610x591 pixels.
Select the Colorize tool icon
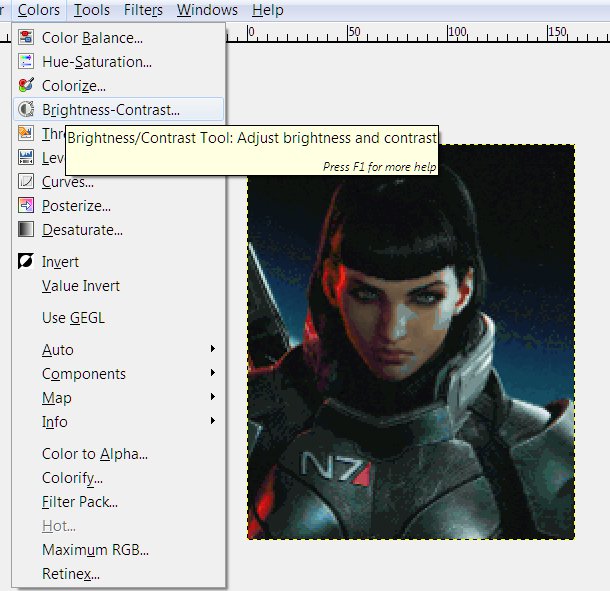[x=26, y=86]
